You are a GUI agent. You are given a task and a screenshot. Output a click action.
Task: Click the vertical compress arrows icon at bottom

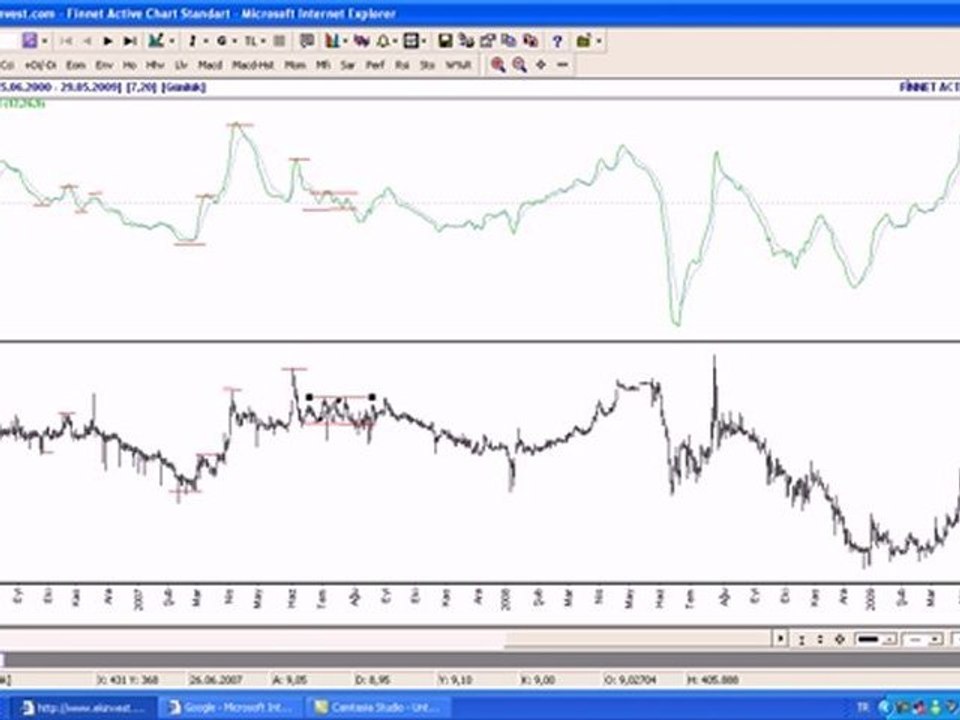click(x=801, y=639)
